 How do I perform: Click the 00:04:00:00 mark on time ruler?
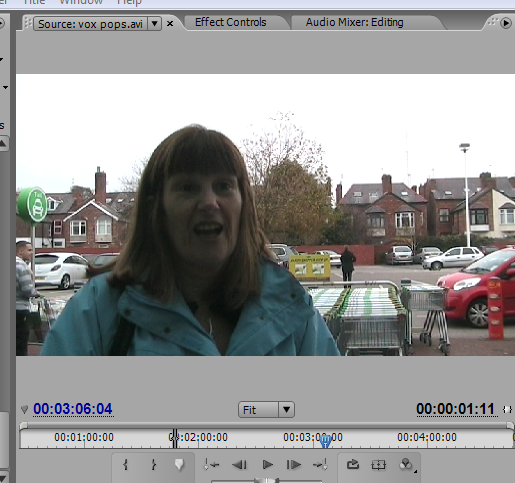point(427,437)
